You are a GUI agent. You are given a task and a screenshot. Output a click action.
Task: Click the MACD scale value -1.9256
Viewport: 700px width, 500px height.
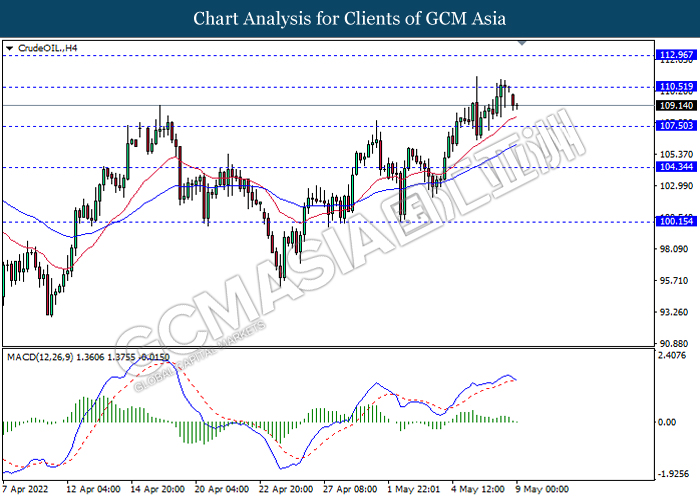point(673,473)
